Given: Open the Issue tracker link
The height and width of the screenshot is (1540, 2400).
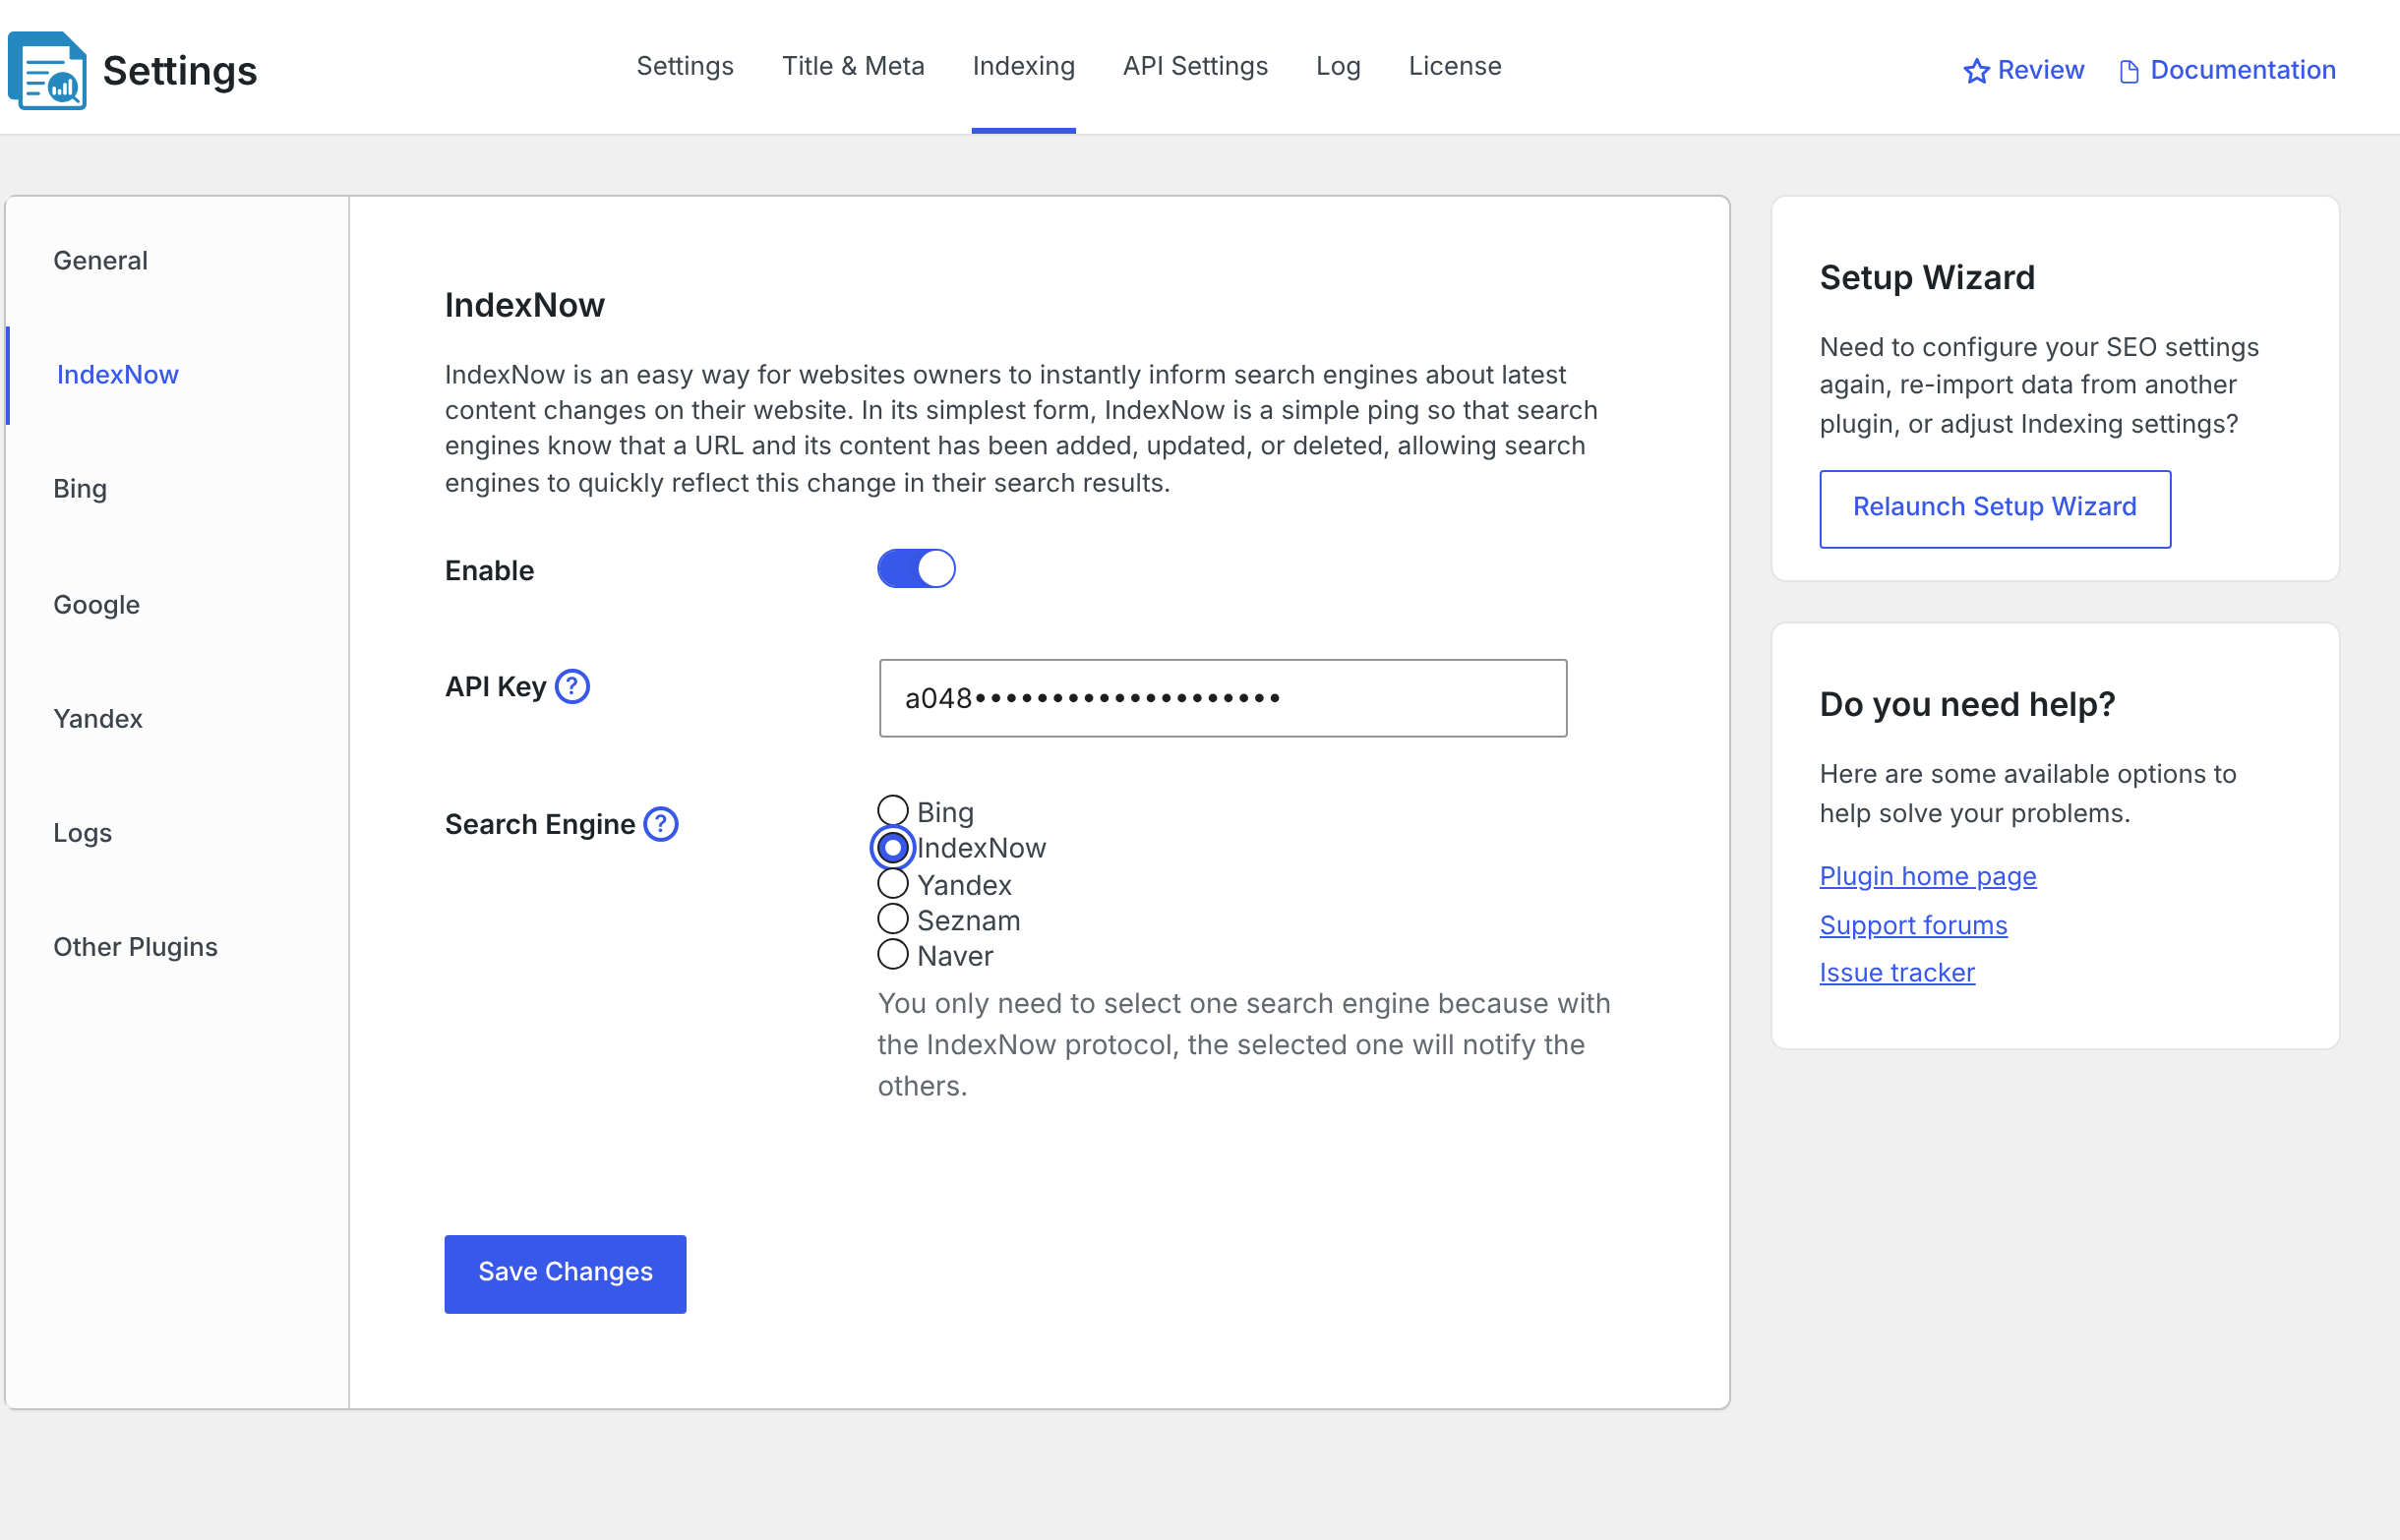Looking at the screenshot, I should point(1897,972).
